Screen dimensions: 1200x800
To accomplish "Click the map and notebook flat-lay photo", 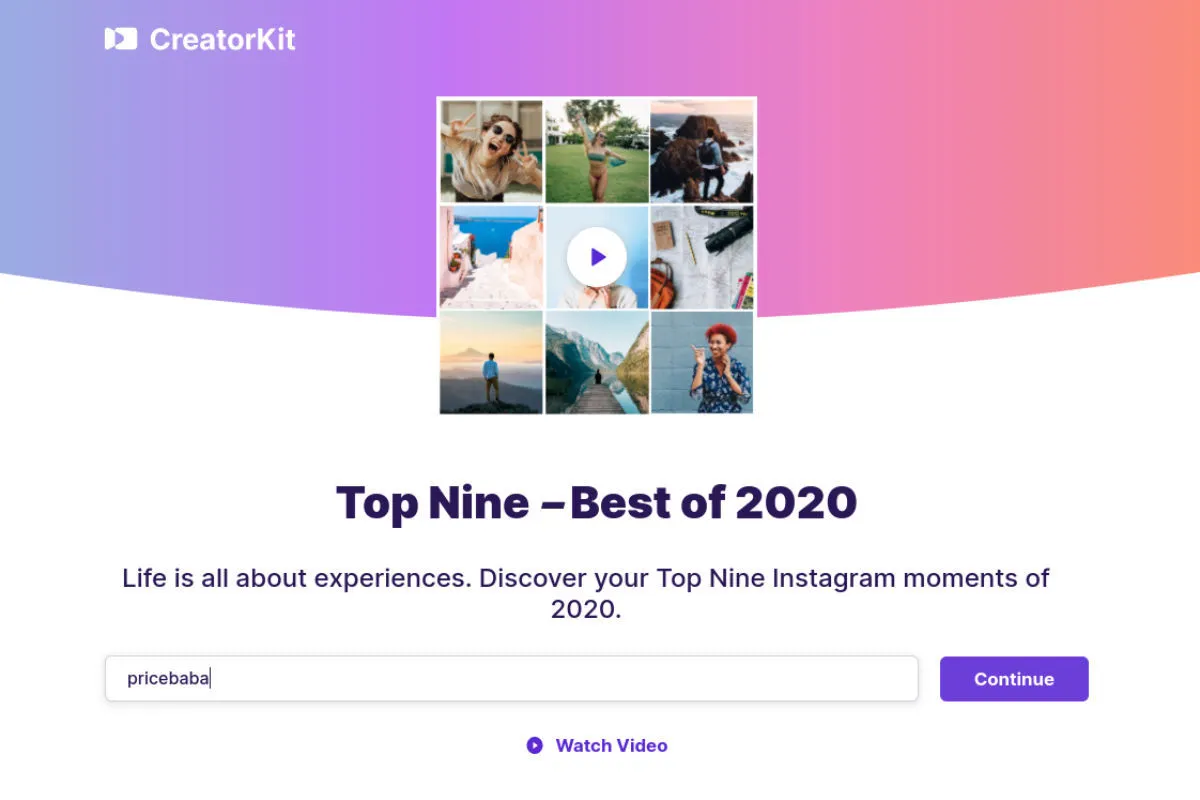I will (x=702, y=257).
